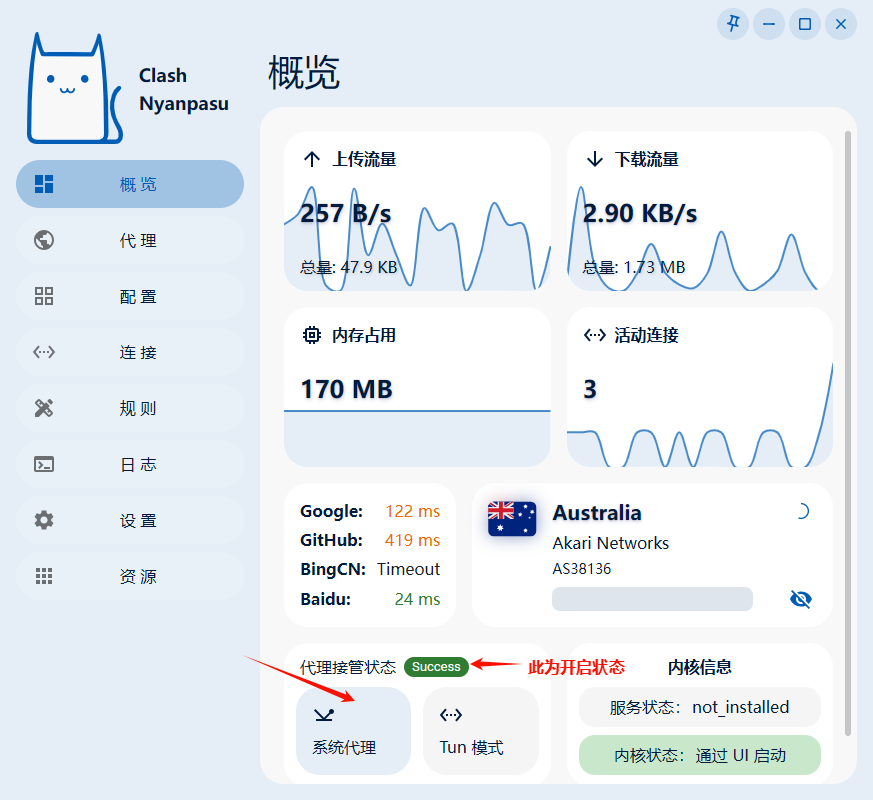Image resolution: width=873 pixels, height=800 pixels.
Task: Click the 170 MB memory usage value
Action: coord(346,389)
